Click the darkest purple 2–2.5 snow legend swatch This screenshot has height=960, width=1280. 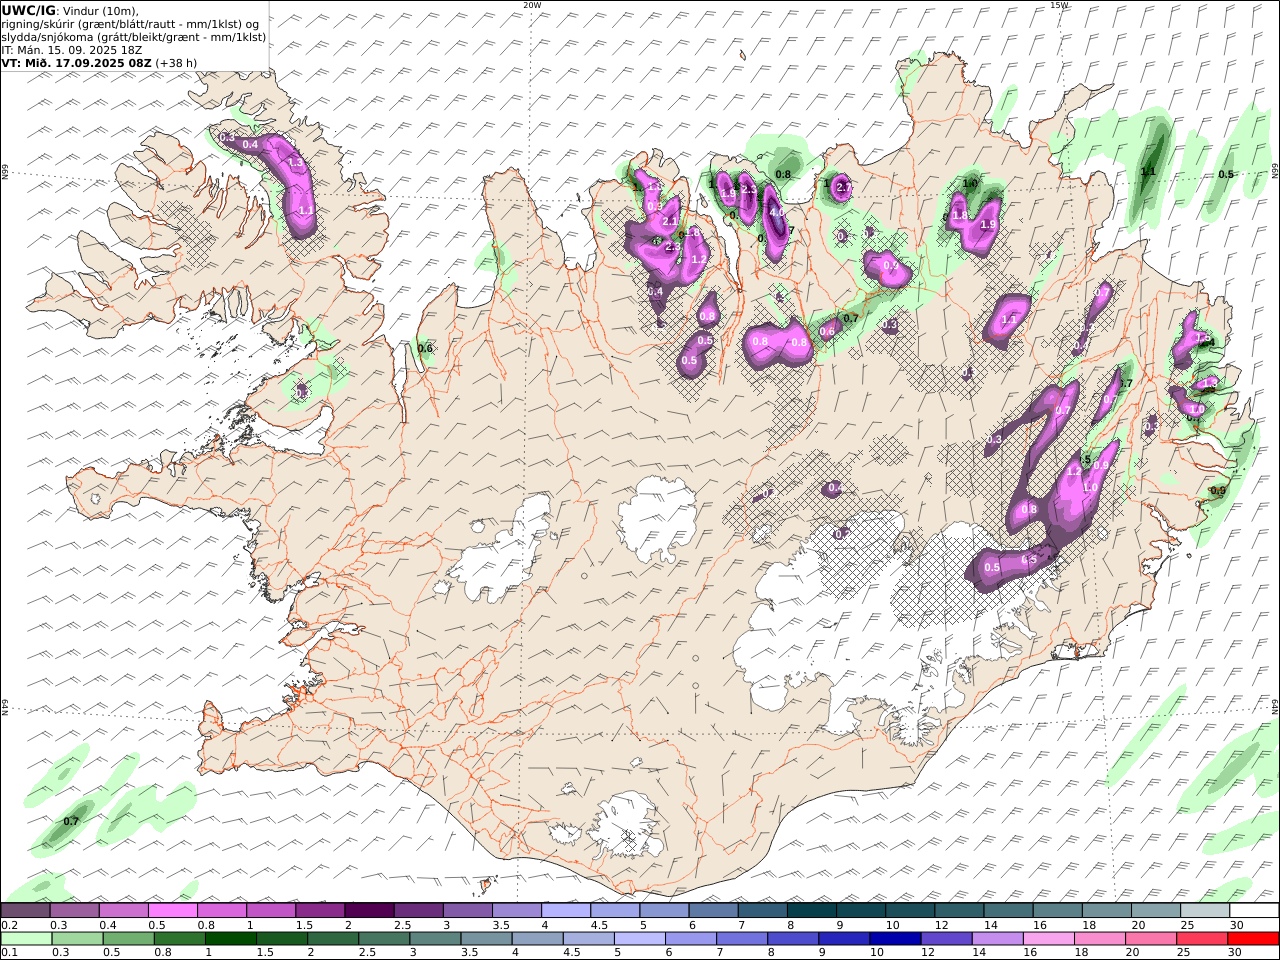tap(368, 911)
